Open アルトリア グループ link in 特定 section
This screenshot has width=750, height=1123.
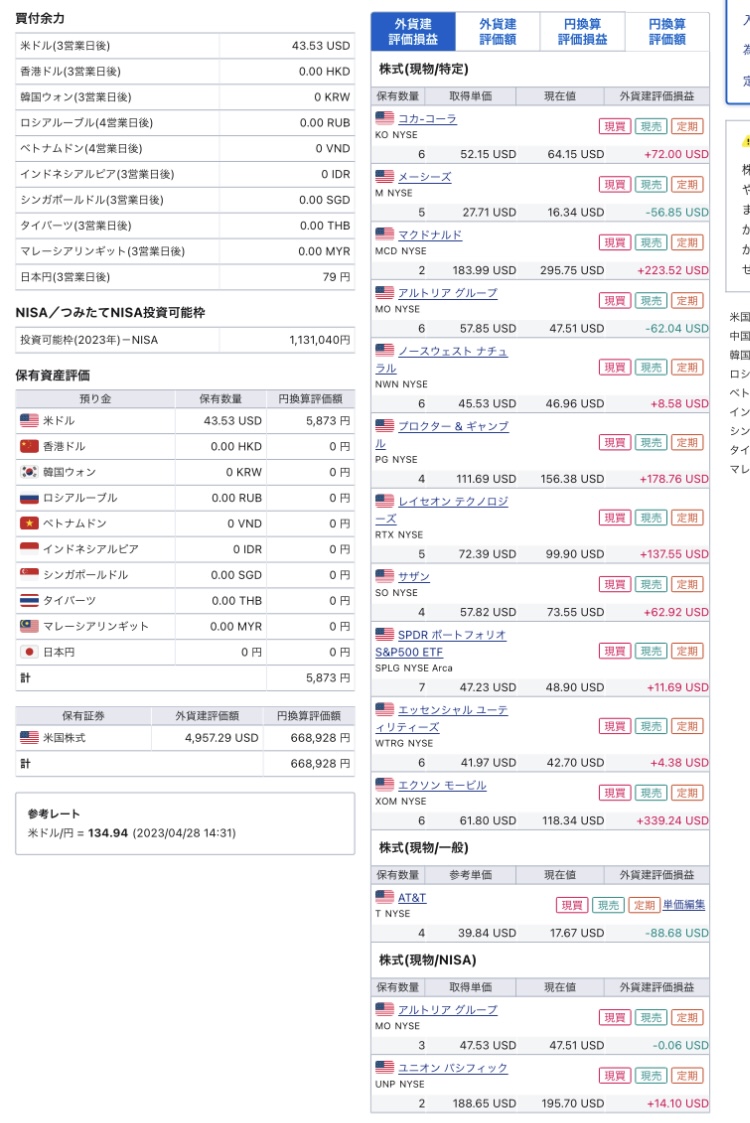point(447,292)
